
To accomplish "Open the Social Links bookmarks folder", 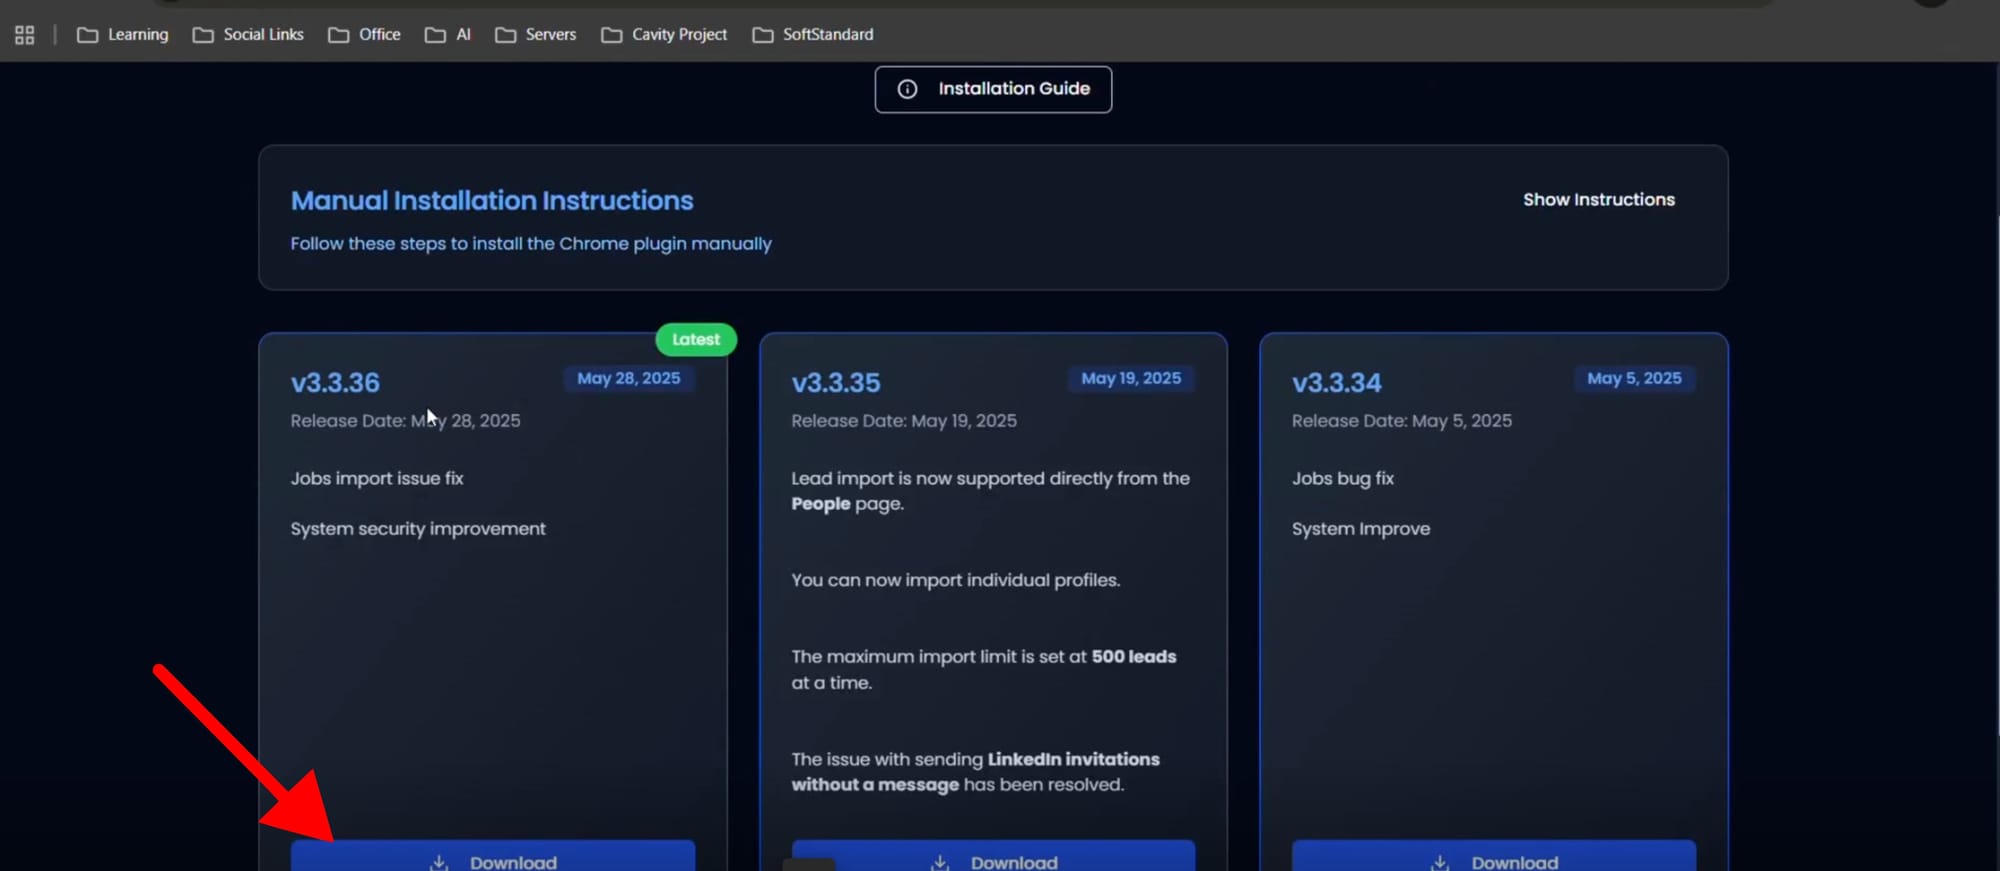I will click(x=248, y=35).
